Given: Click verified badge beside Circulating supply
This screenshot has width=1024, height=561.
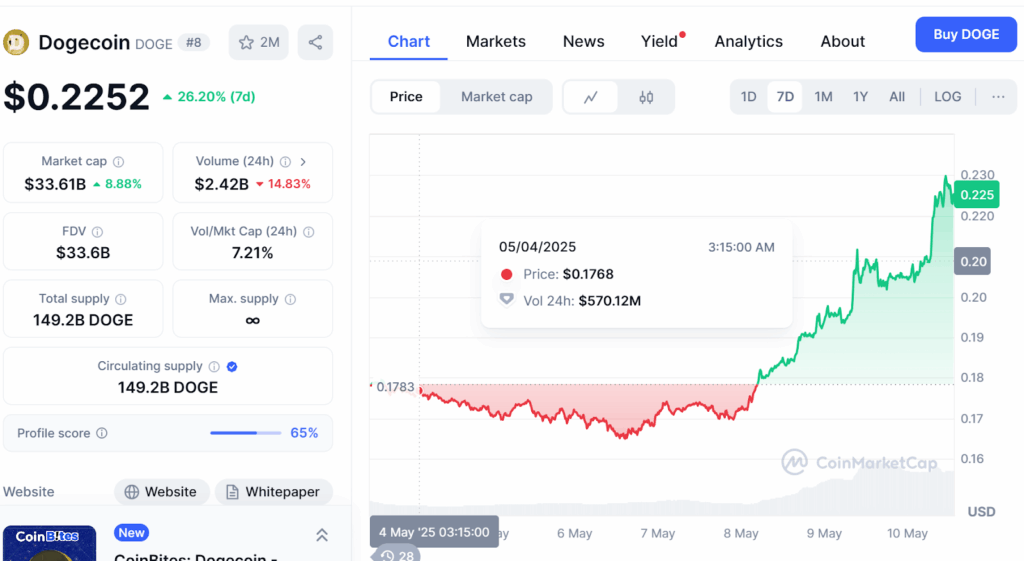Looking at the screenshot, I should (x=232, y=367).
